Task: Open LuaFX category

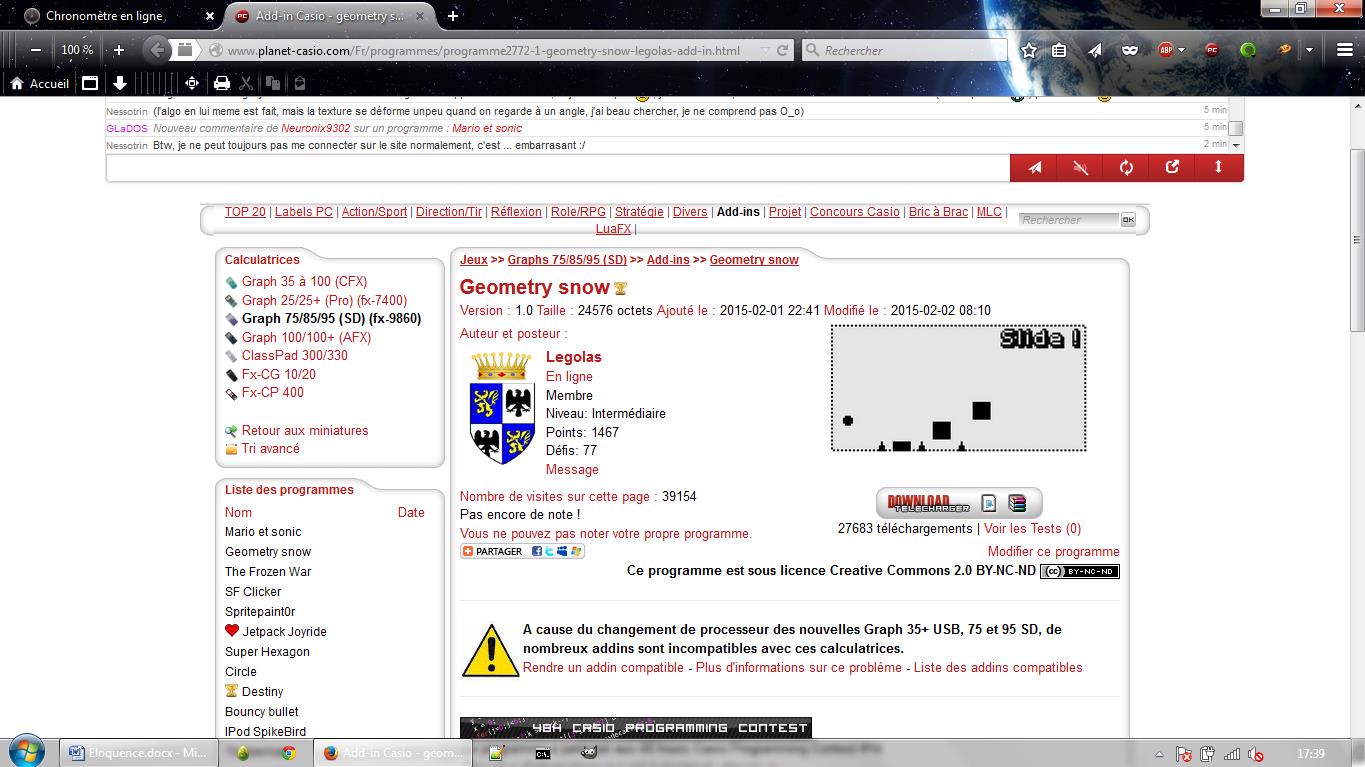Action: coord(614,229)
